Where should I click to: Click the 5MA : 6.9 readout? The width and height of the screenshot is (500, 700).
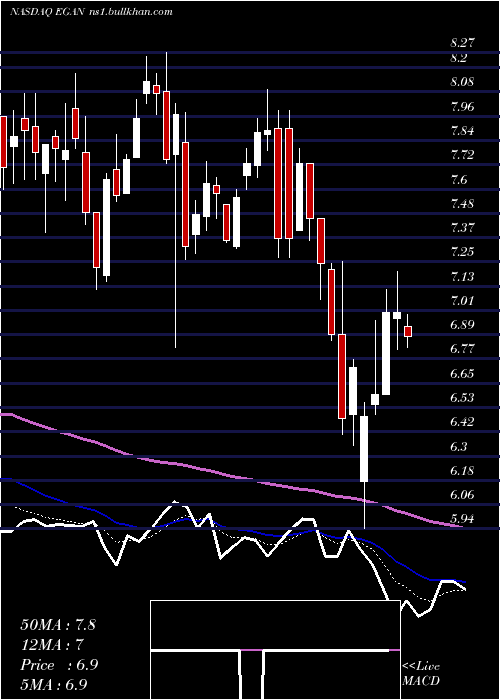pos(54,684)
